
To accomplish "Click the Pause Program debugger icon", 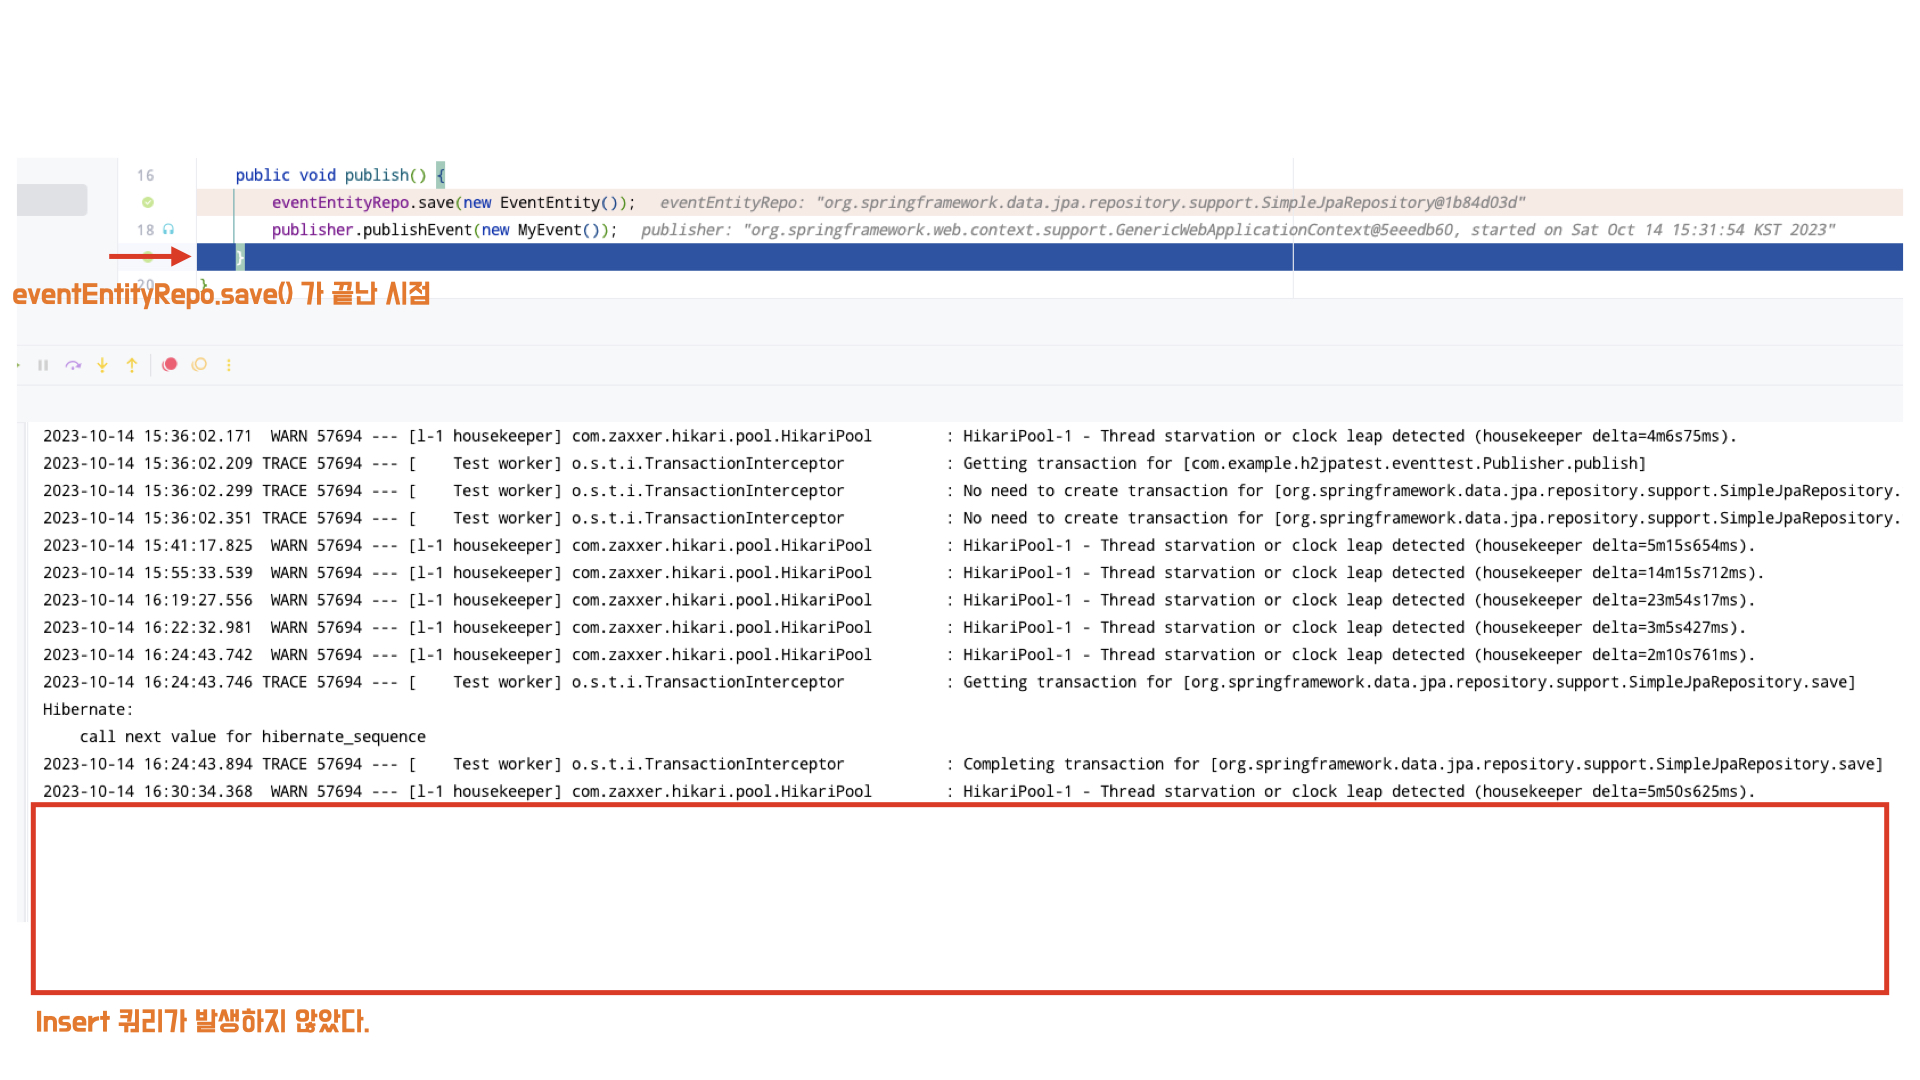I will click(x=43, y=365).
